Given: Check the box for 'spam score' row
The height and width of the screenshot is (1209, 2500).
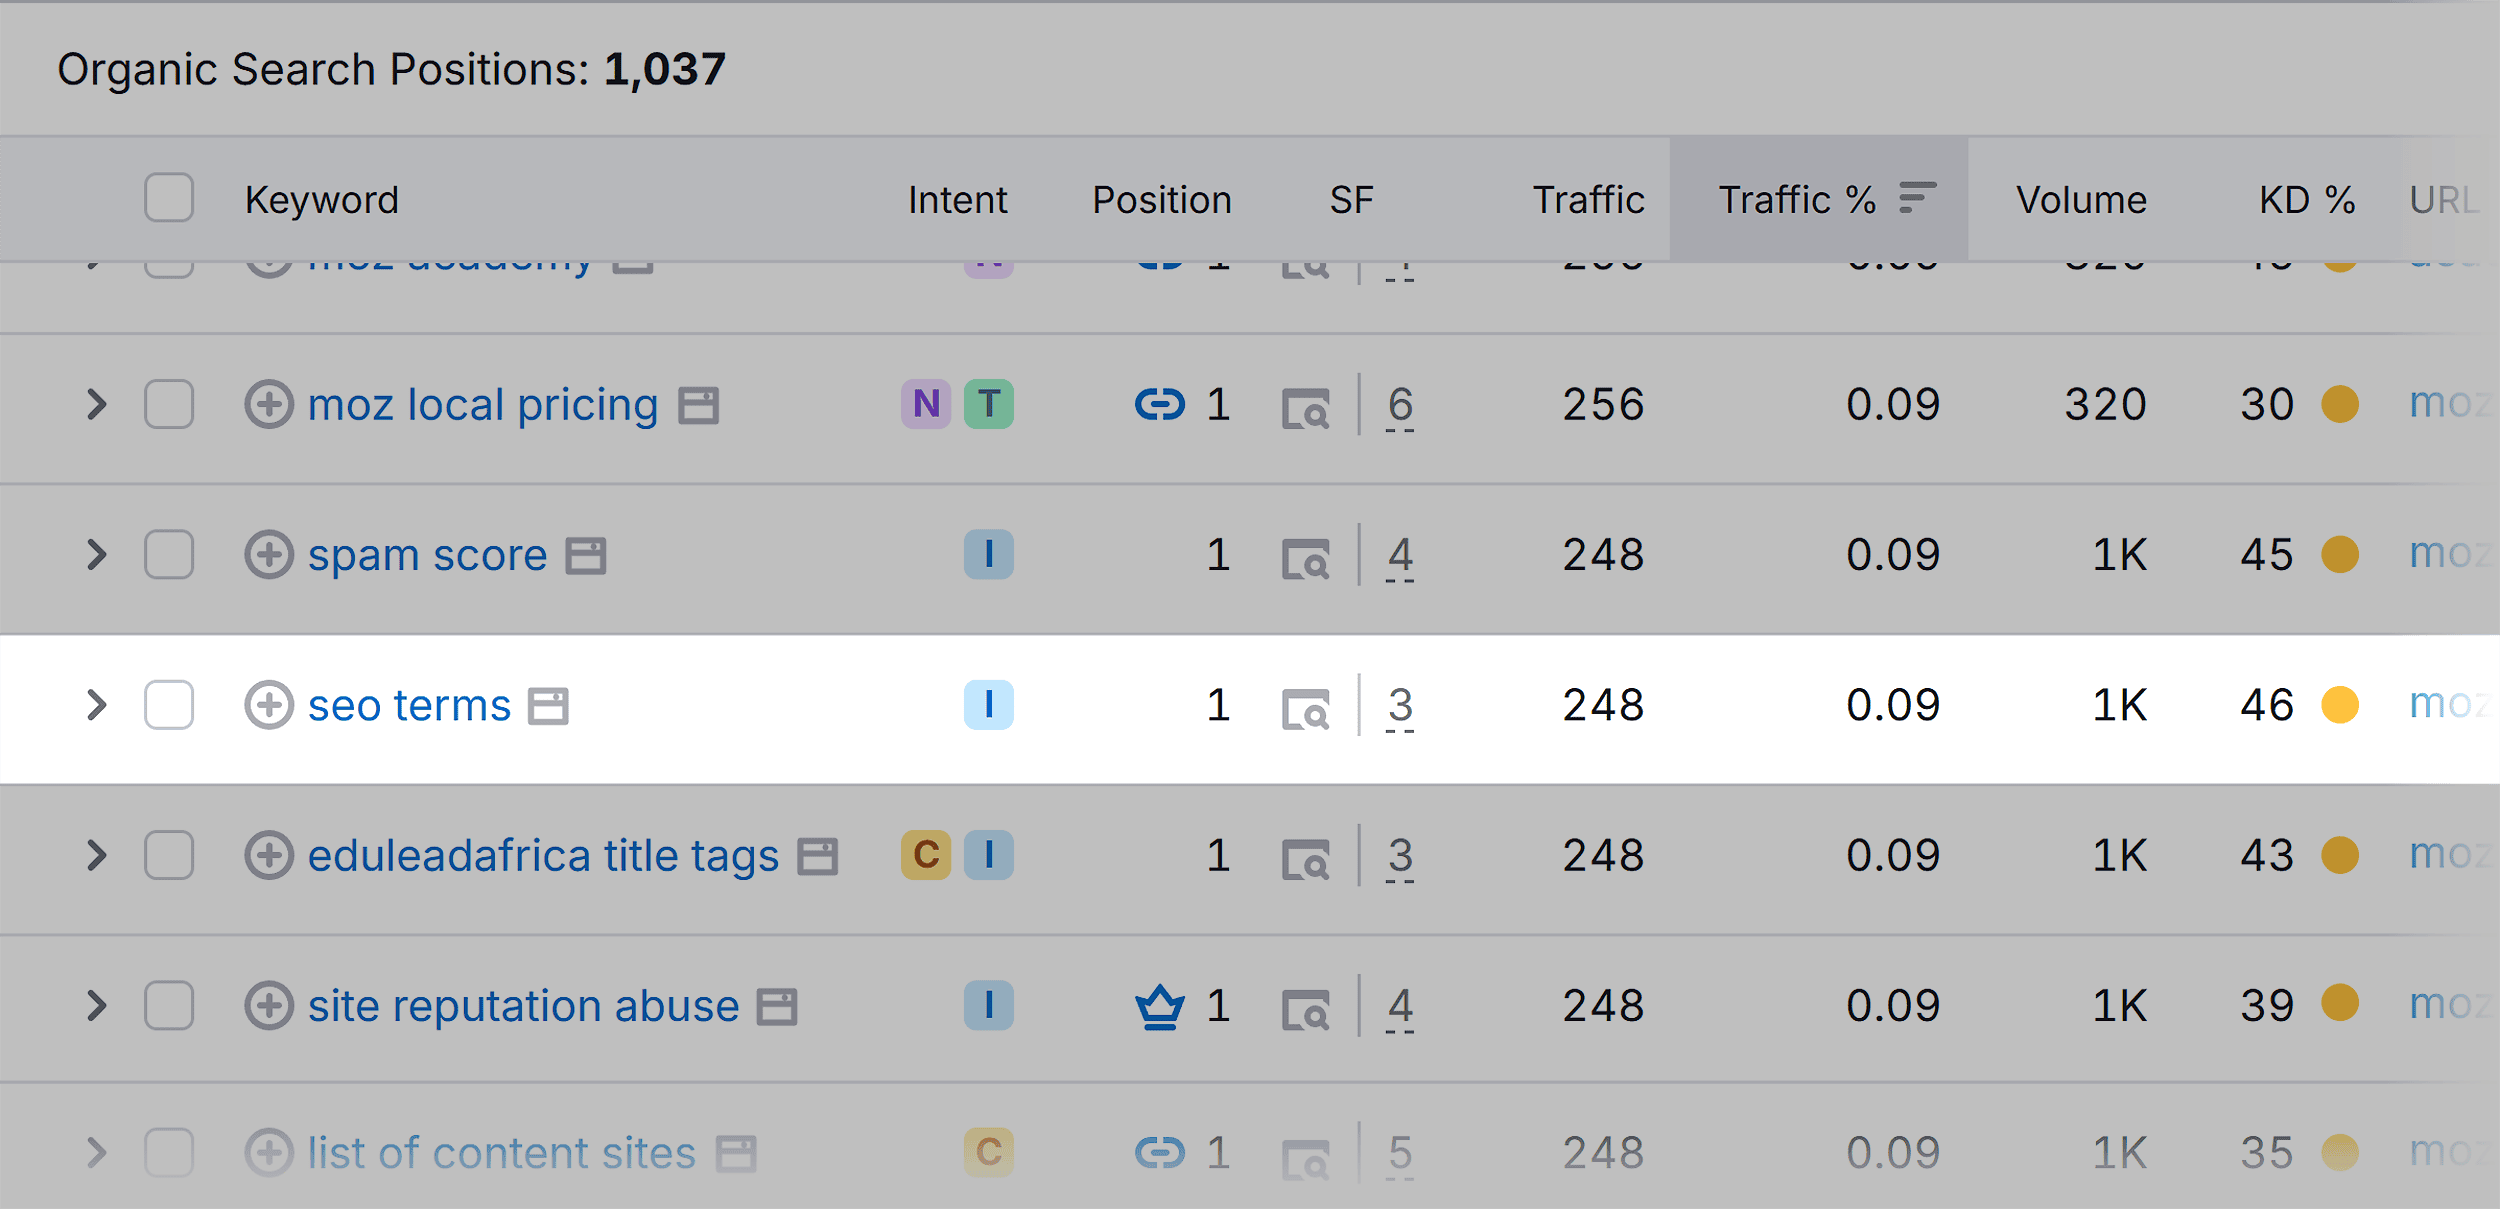Looking at the screenshot, I should (x=169, y=554).
